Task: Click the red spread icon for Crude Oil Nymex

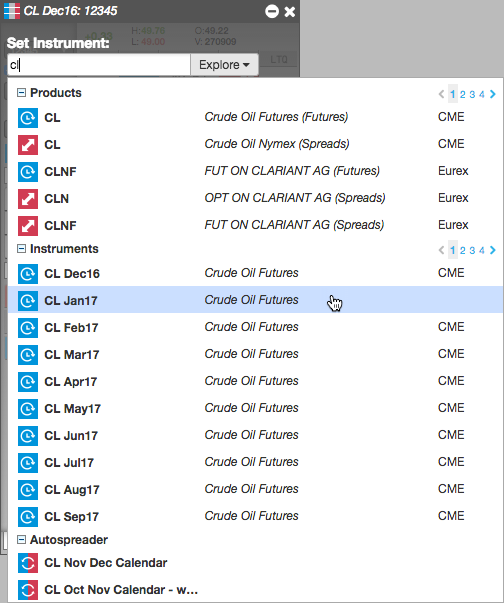Action: click(x=28, y=145)
